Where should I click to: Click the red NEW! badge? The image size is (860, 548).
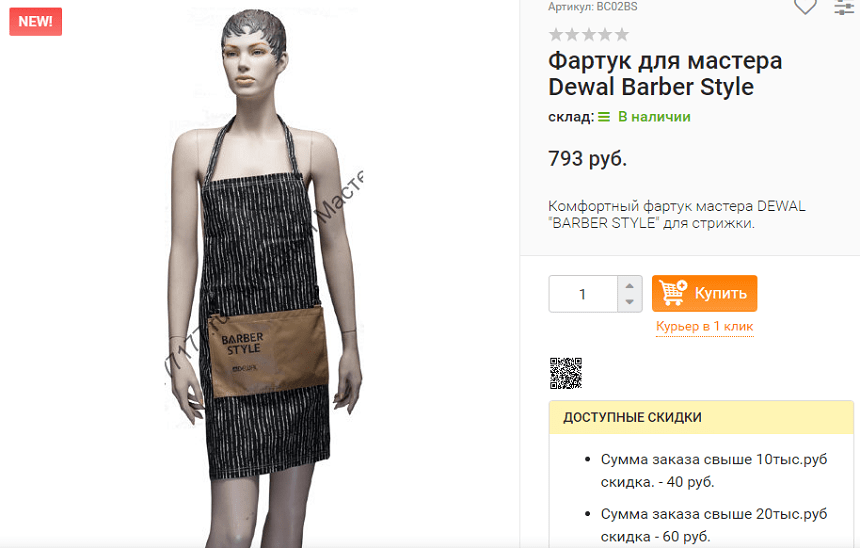click(x=36, y=21)
